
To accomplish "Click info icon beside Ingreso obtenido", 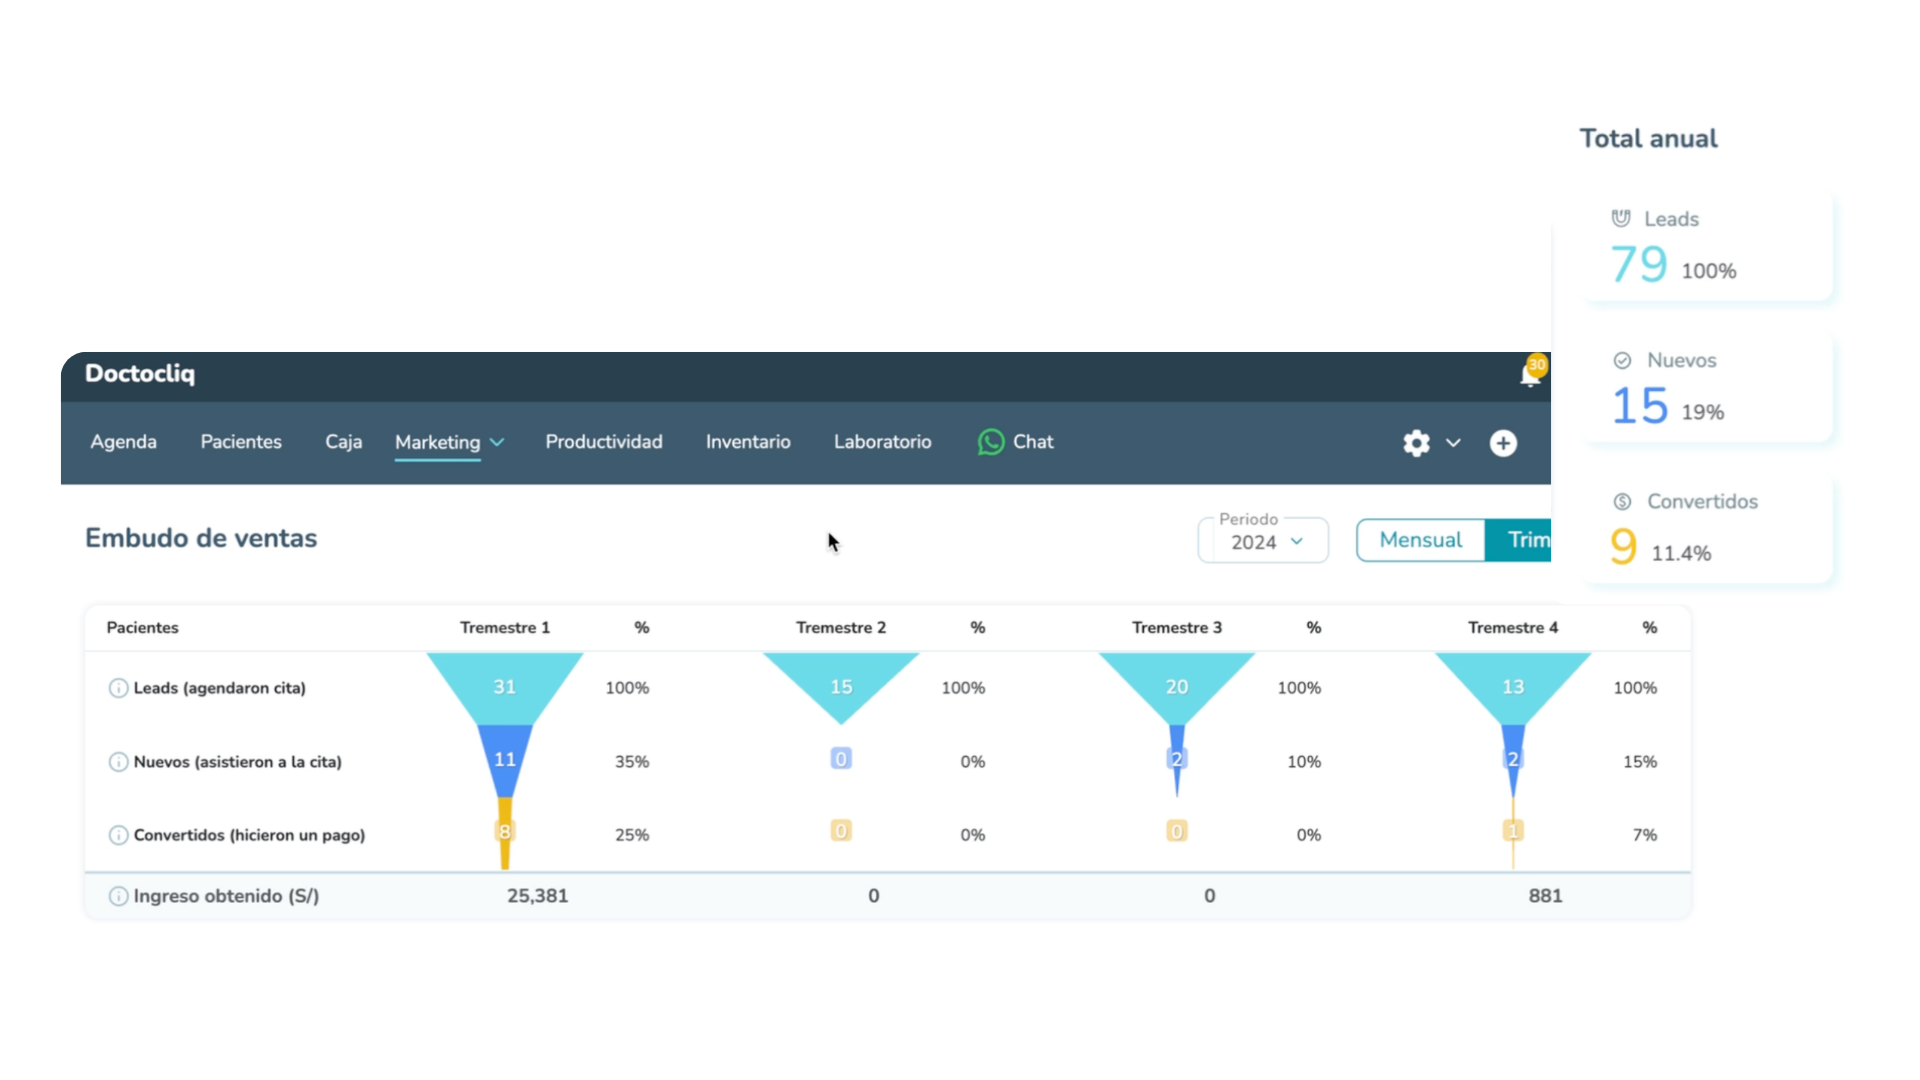I will coord(118,896).
